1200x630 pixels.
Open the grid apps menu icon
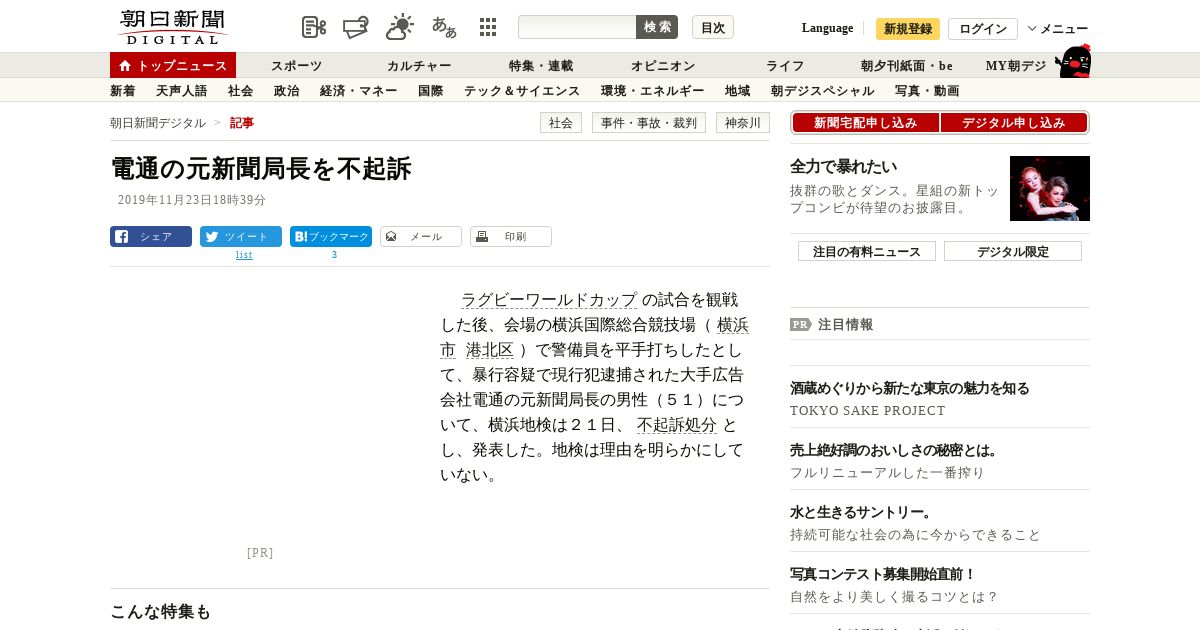pyautogui.click(x=488, y=27)
